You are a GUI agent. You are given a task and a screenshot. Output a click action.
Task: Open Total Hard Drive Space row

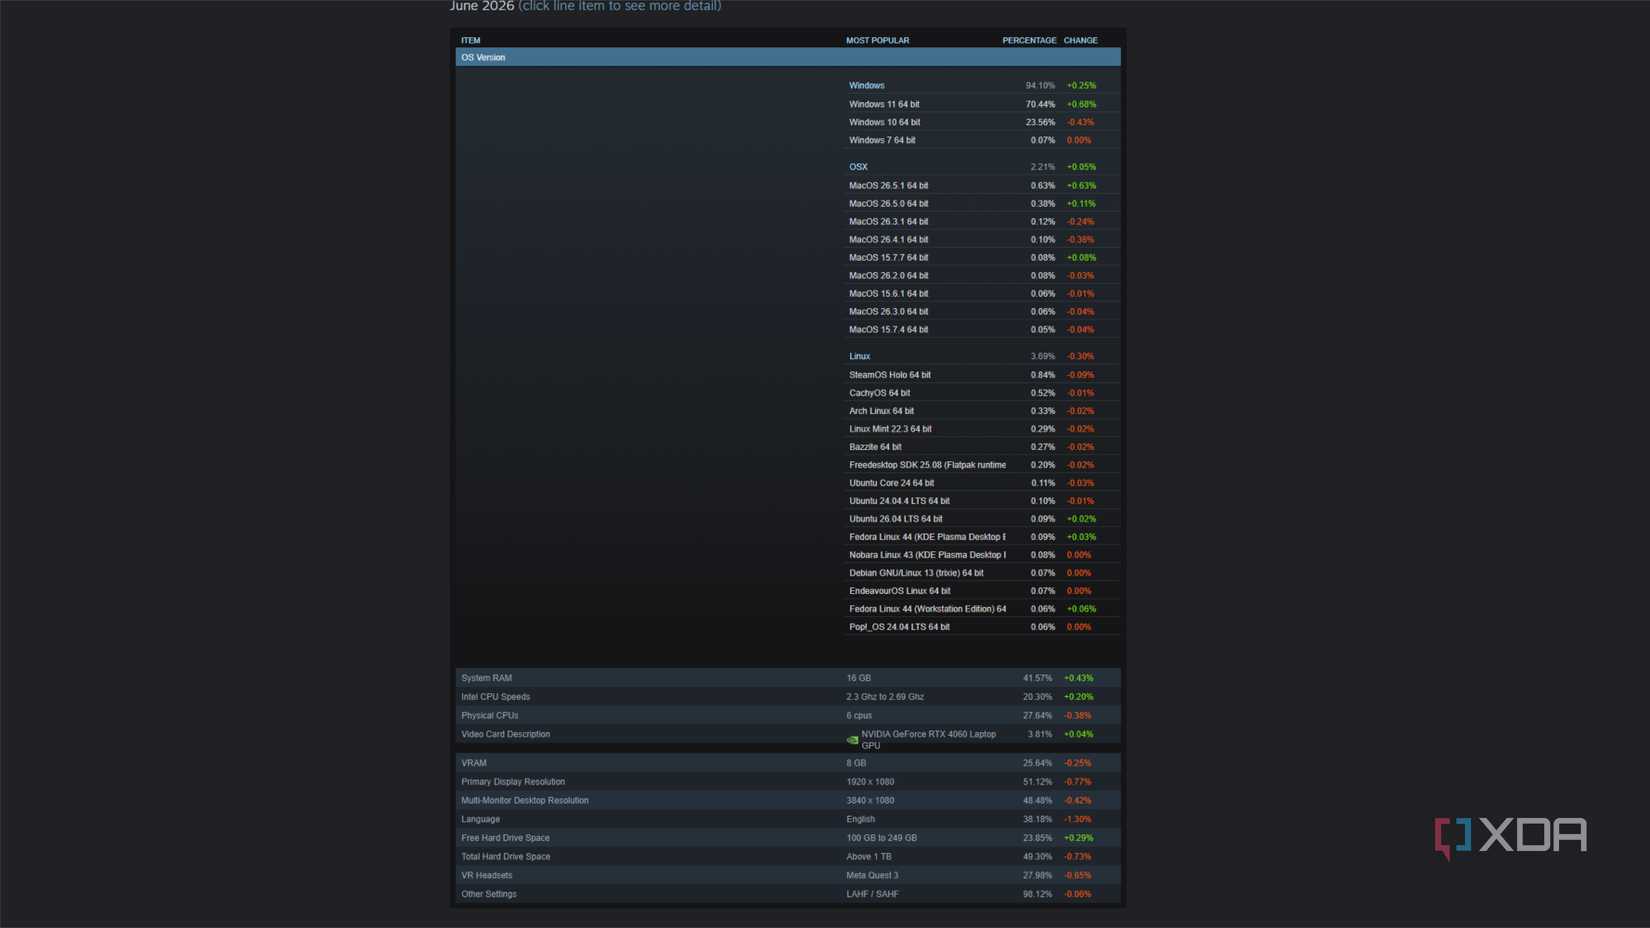[788, 857]
